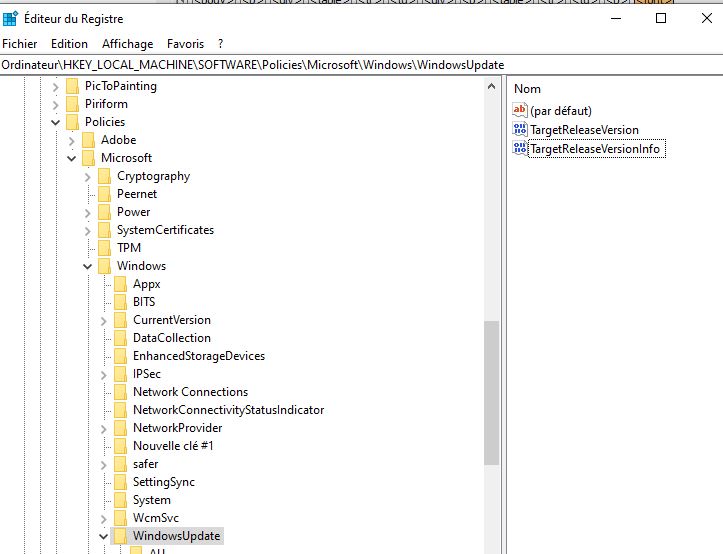Minimize the Éditeur du Registre window
This screenshot has width=723, height=554.
click(x=616, y=18)
